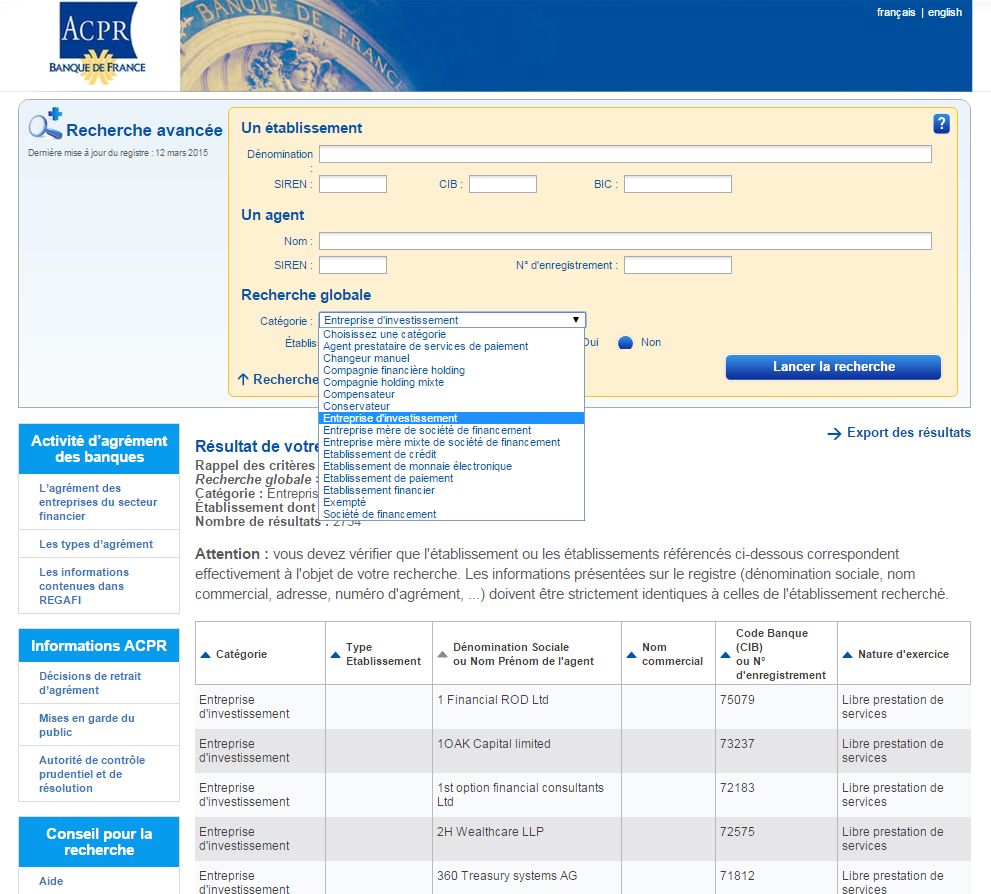
Task: Open Les types d'agrément menu item
Action: coord(96,544)
